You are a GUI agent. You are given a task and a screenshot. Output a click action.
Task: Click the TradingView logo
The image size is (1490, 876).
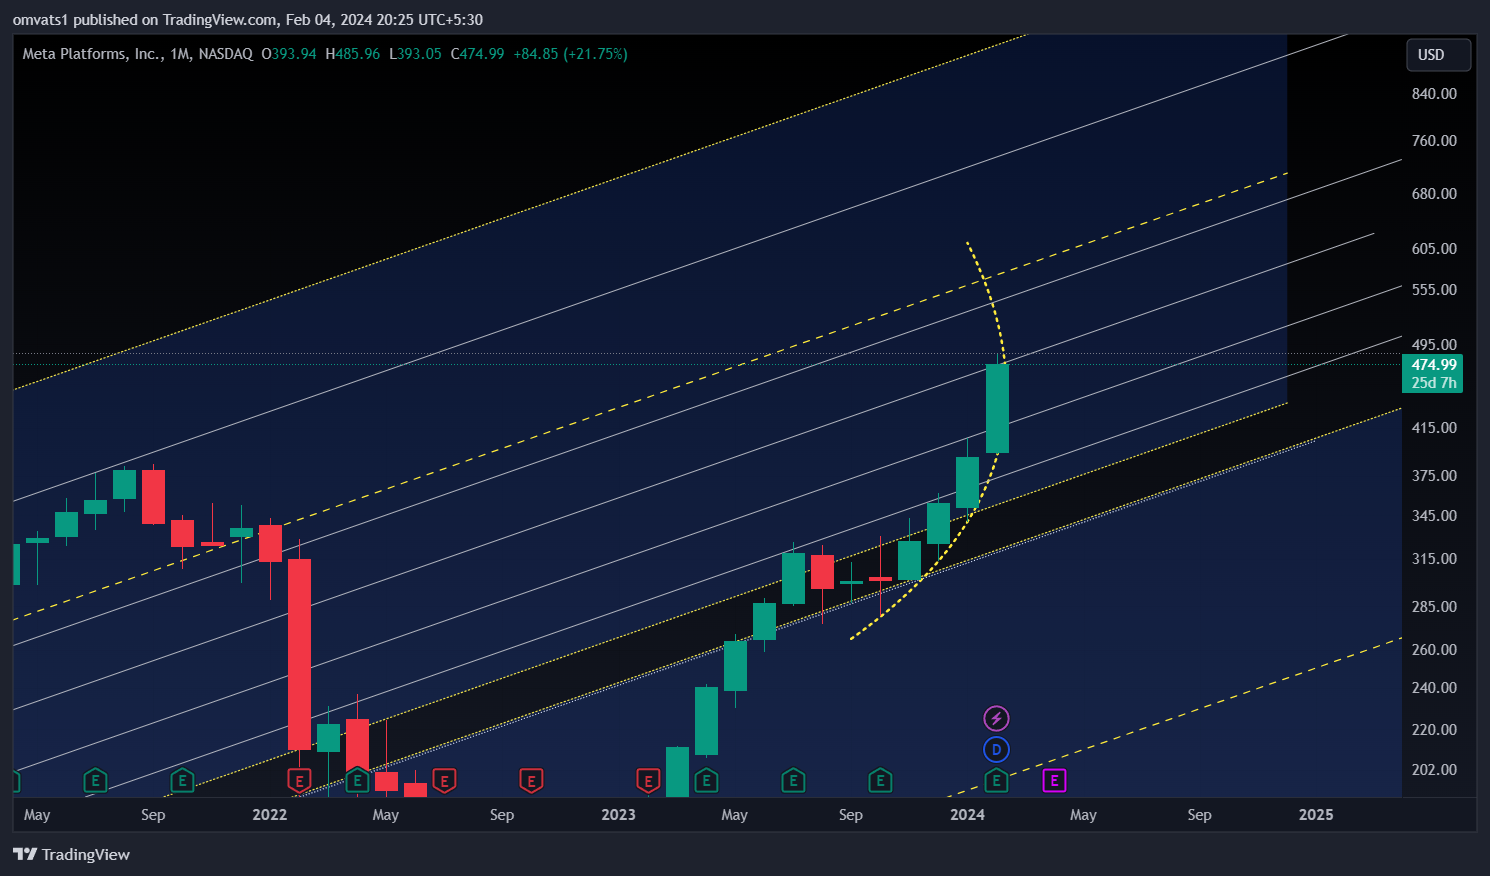tap(71, 854)
